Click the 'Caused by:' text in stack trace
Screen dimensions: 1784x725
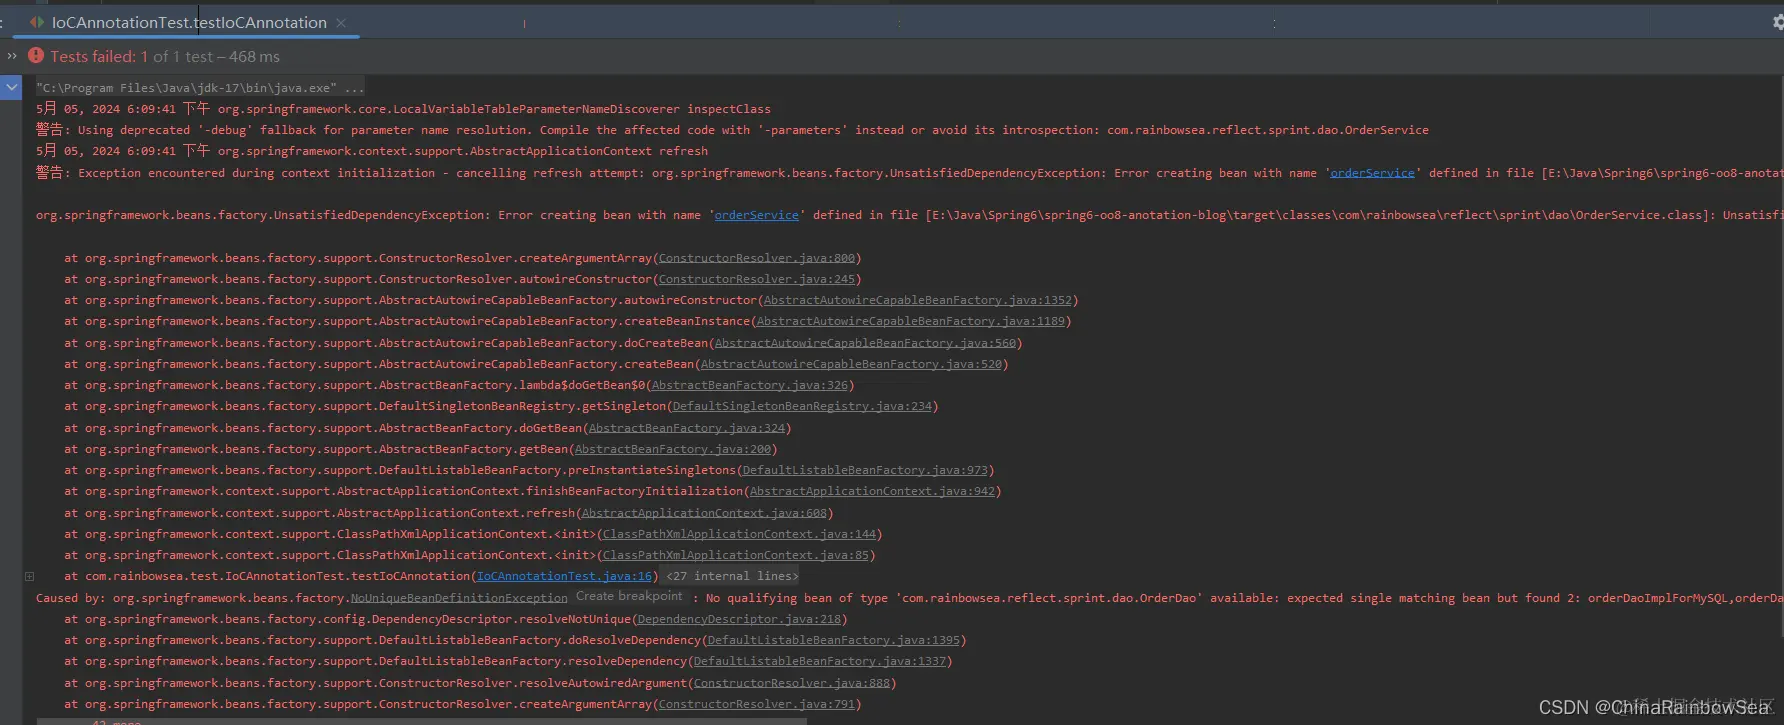click(x=71, y=598)
